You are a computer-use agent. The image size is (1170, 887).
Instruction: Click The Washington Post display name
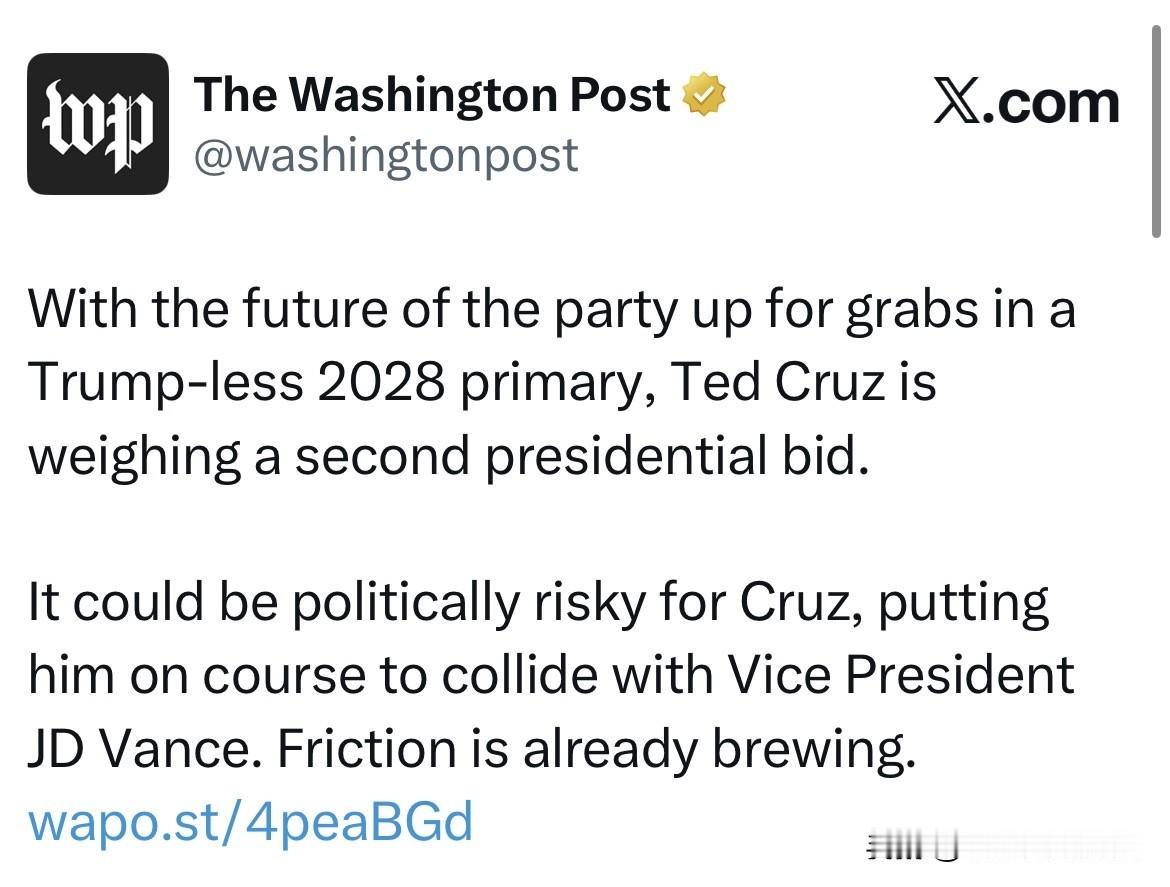(x=432, y=95)
